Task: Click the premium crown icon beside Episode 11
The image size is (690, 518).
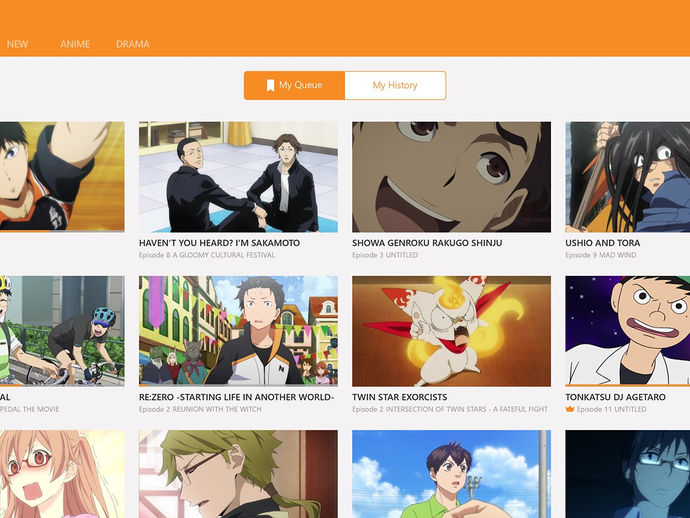Action: point(570,409)
